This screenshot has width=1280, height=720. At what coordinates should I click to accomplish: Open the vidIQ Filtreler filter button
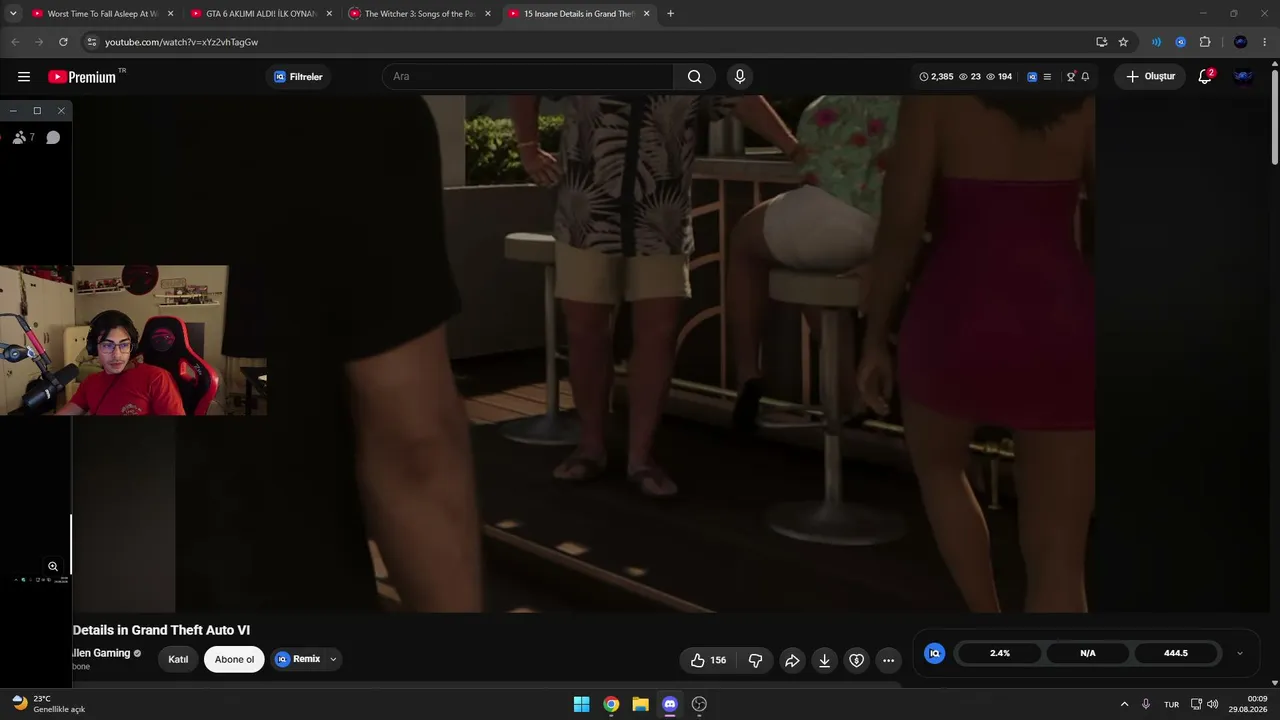pos(298,77)
